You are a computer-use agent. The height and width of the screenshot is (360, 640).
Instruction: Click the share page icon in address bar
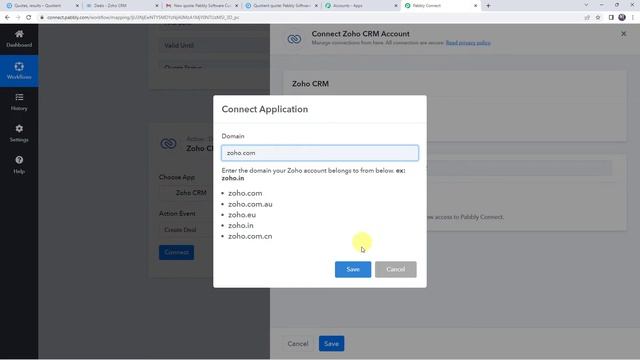pos(587,18)
